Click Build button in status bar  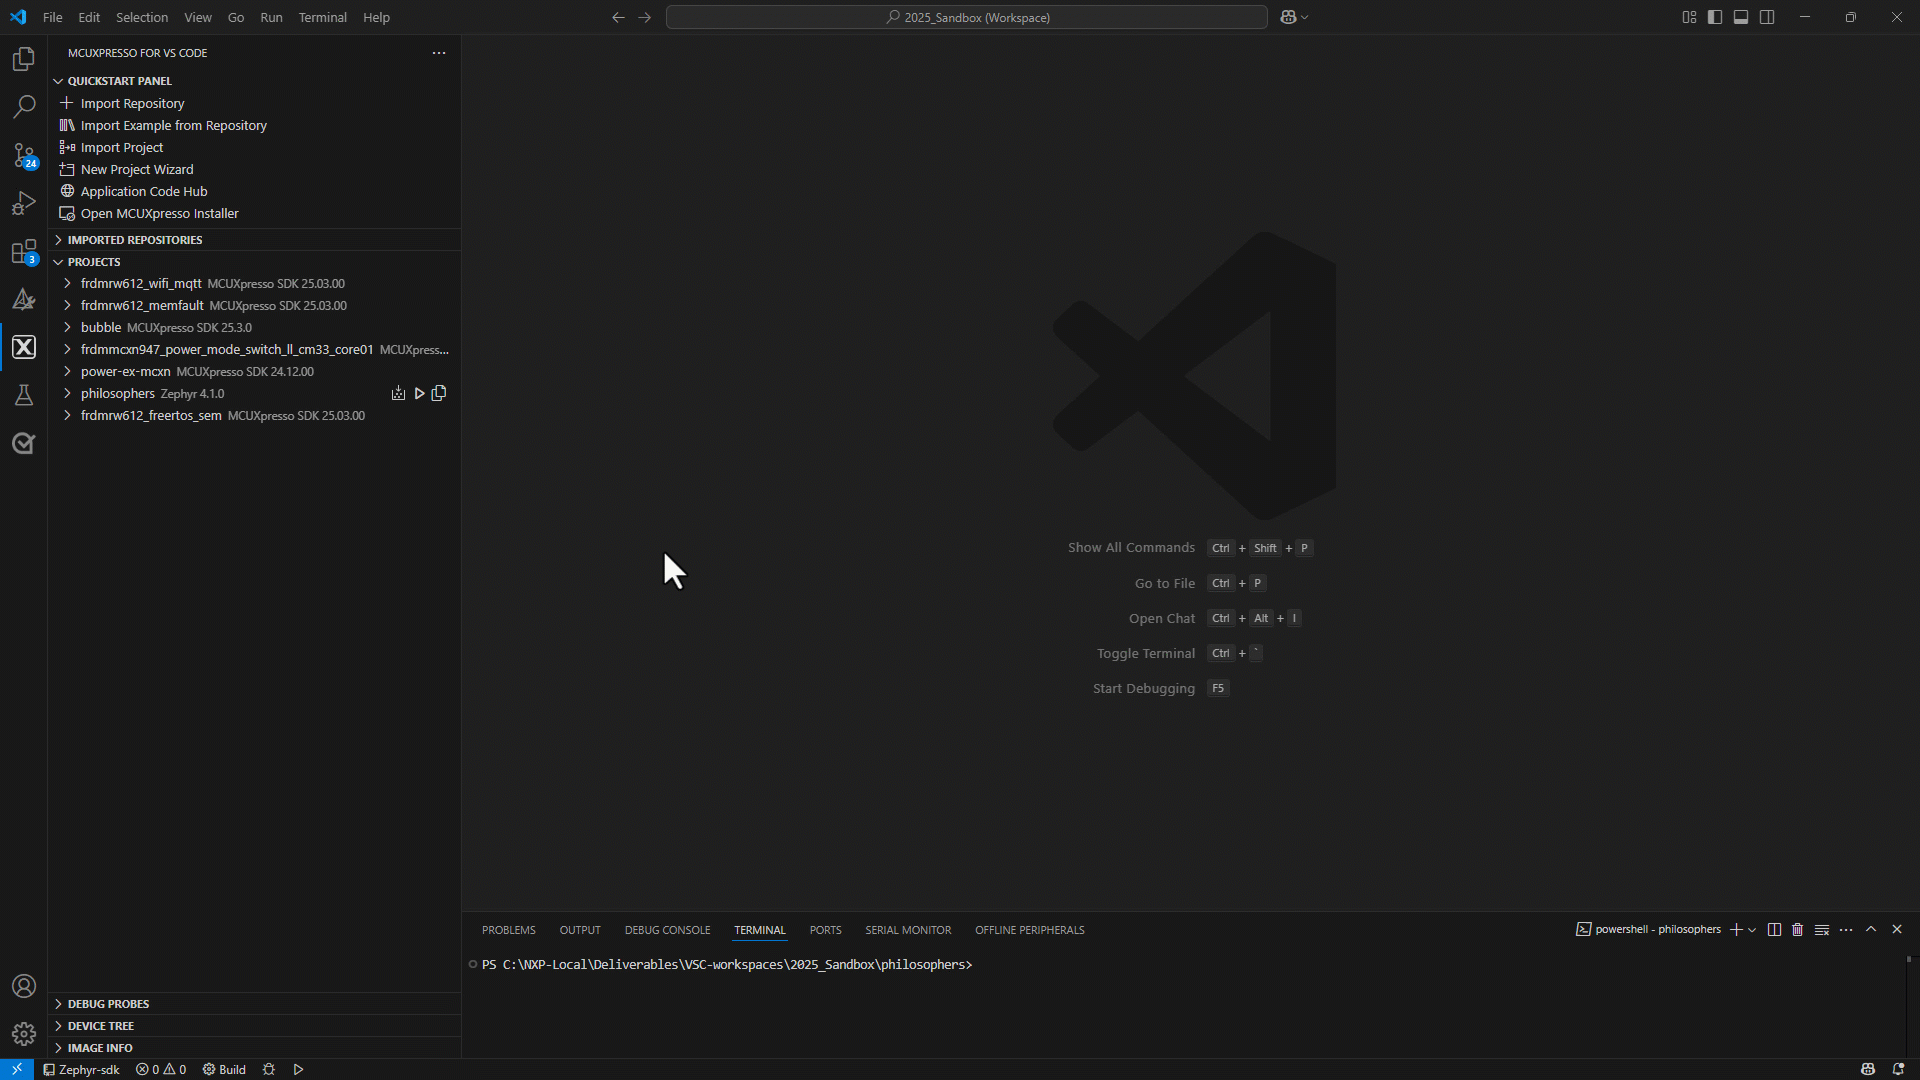225,1069
